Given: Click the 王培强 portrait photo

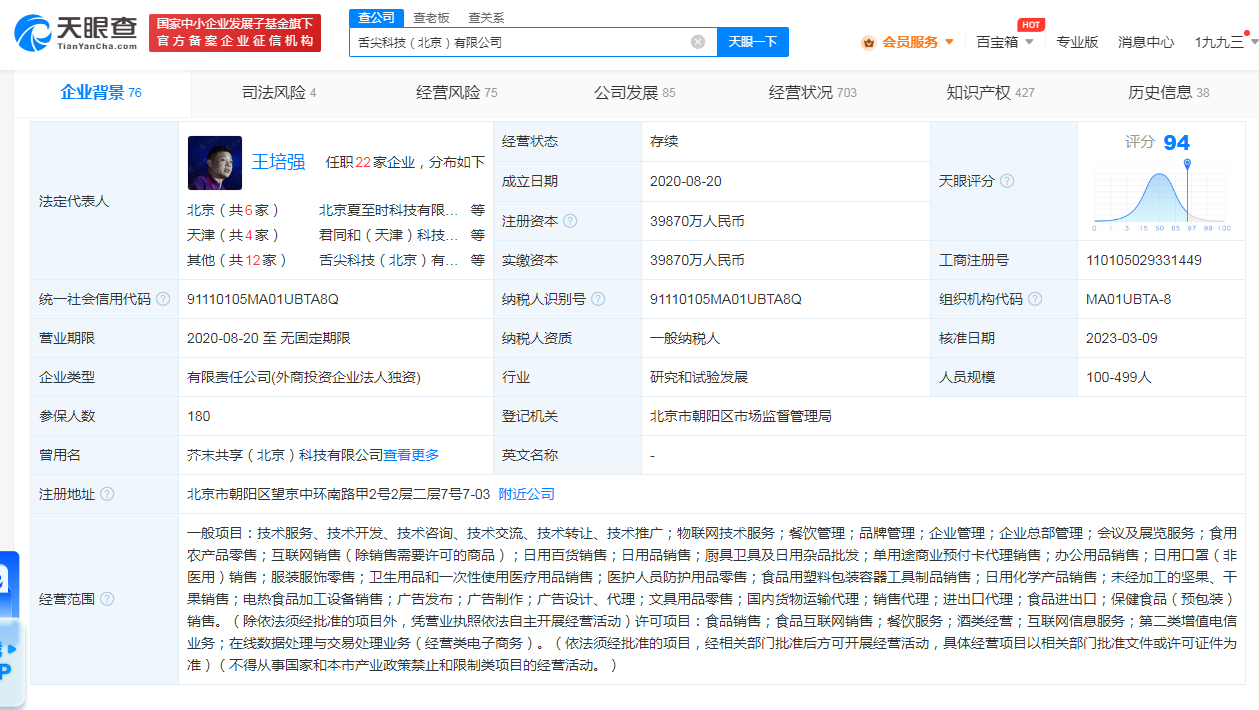Looking at the screenshot, I should click(215, 163).
